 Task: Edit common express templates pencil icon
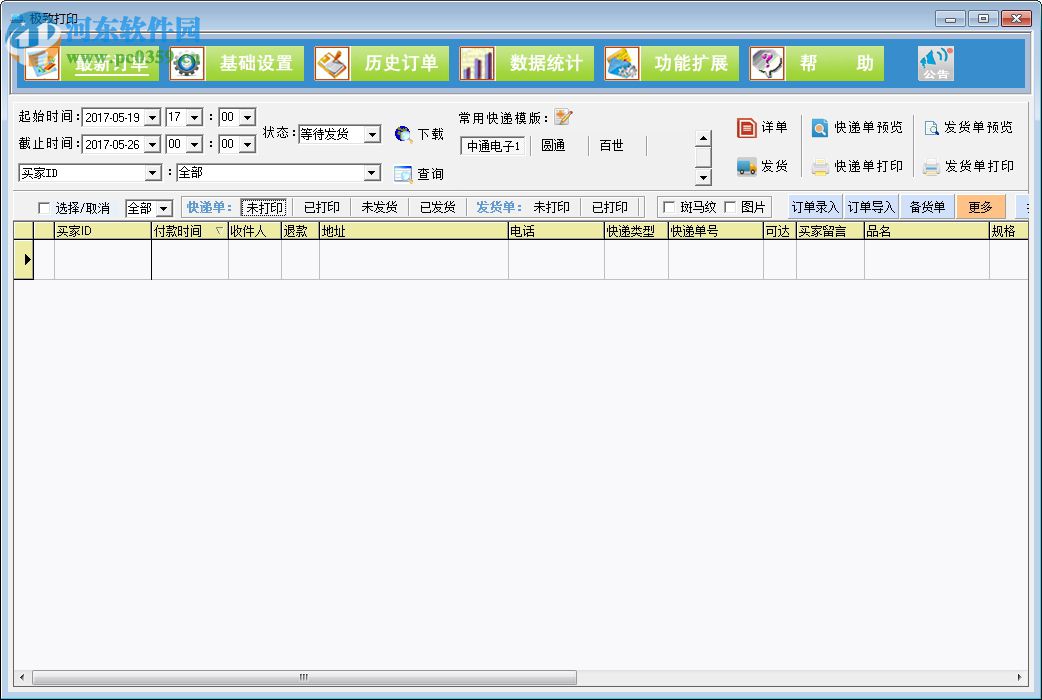coord(563,117)
